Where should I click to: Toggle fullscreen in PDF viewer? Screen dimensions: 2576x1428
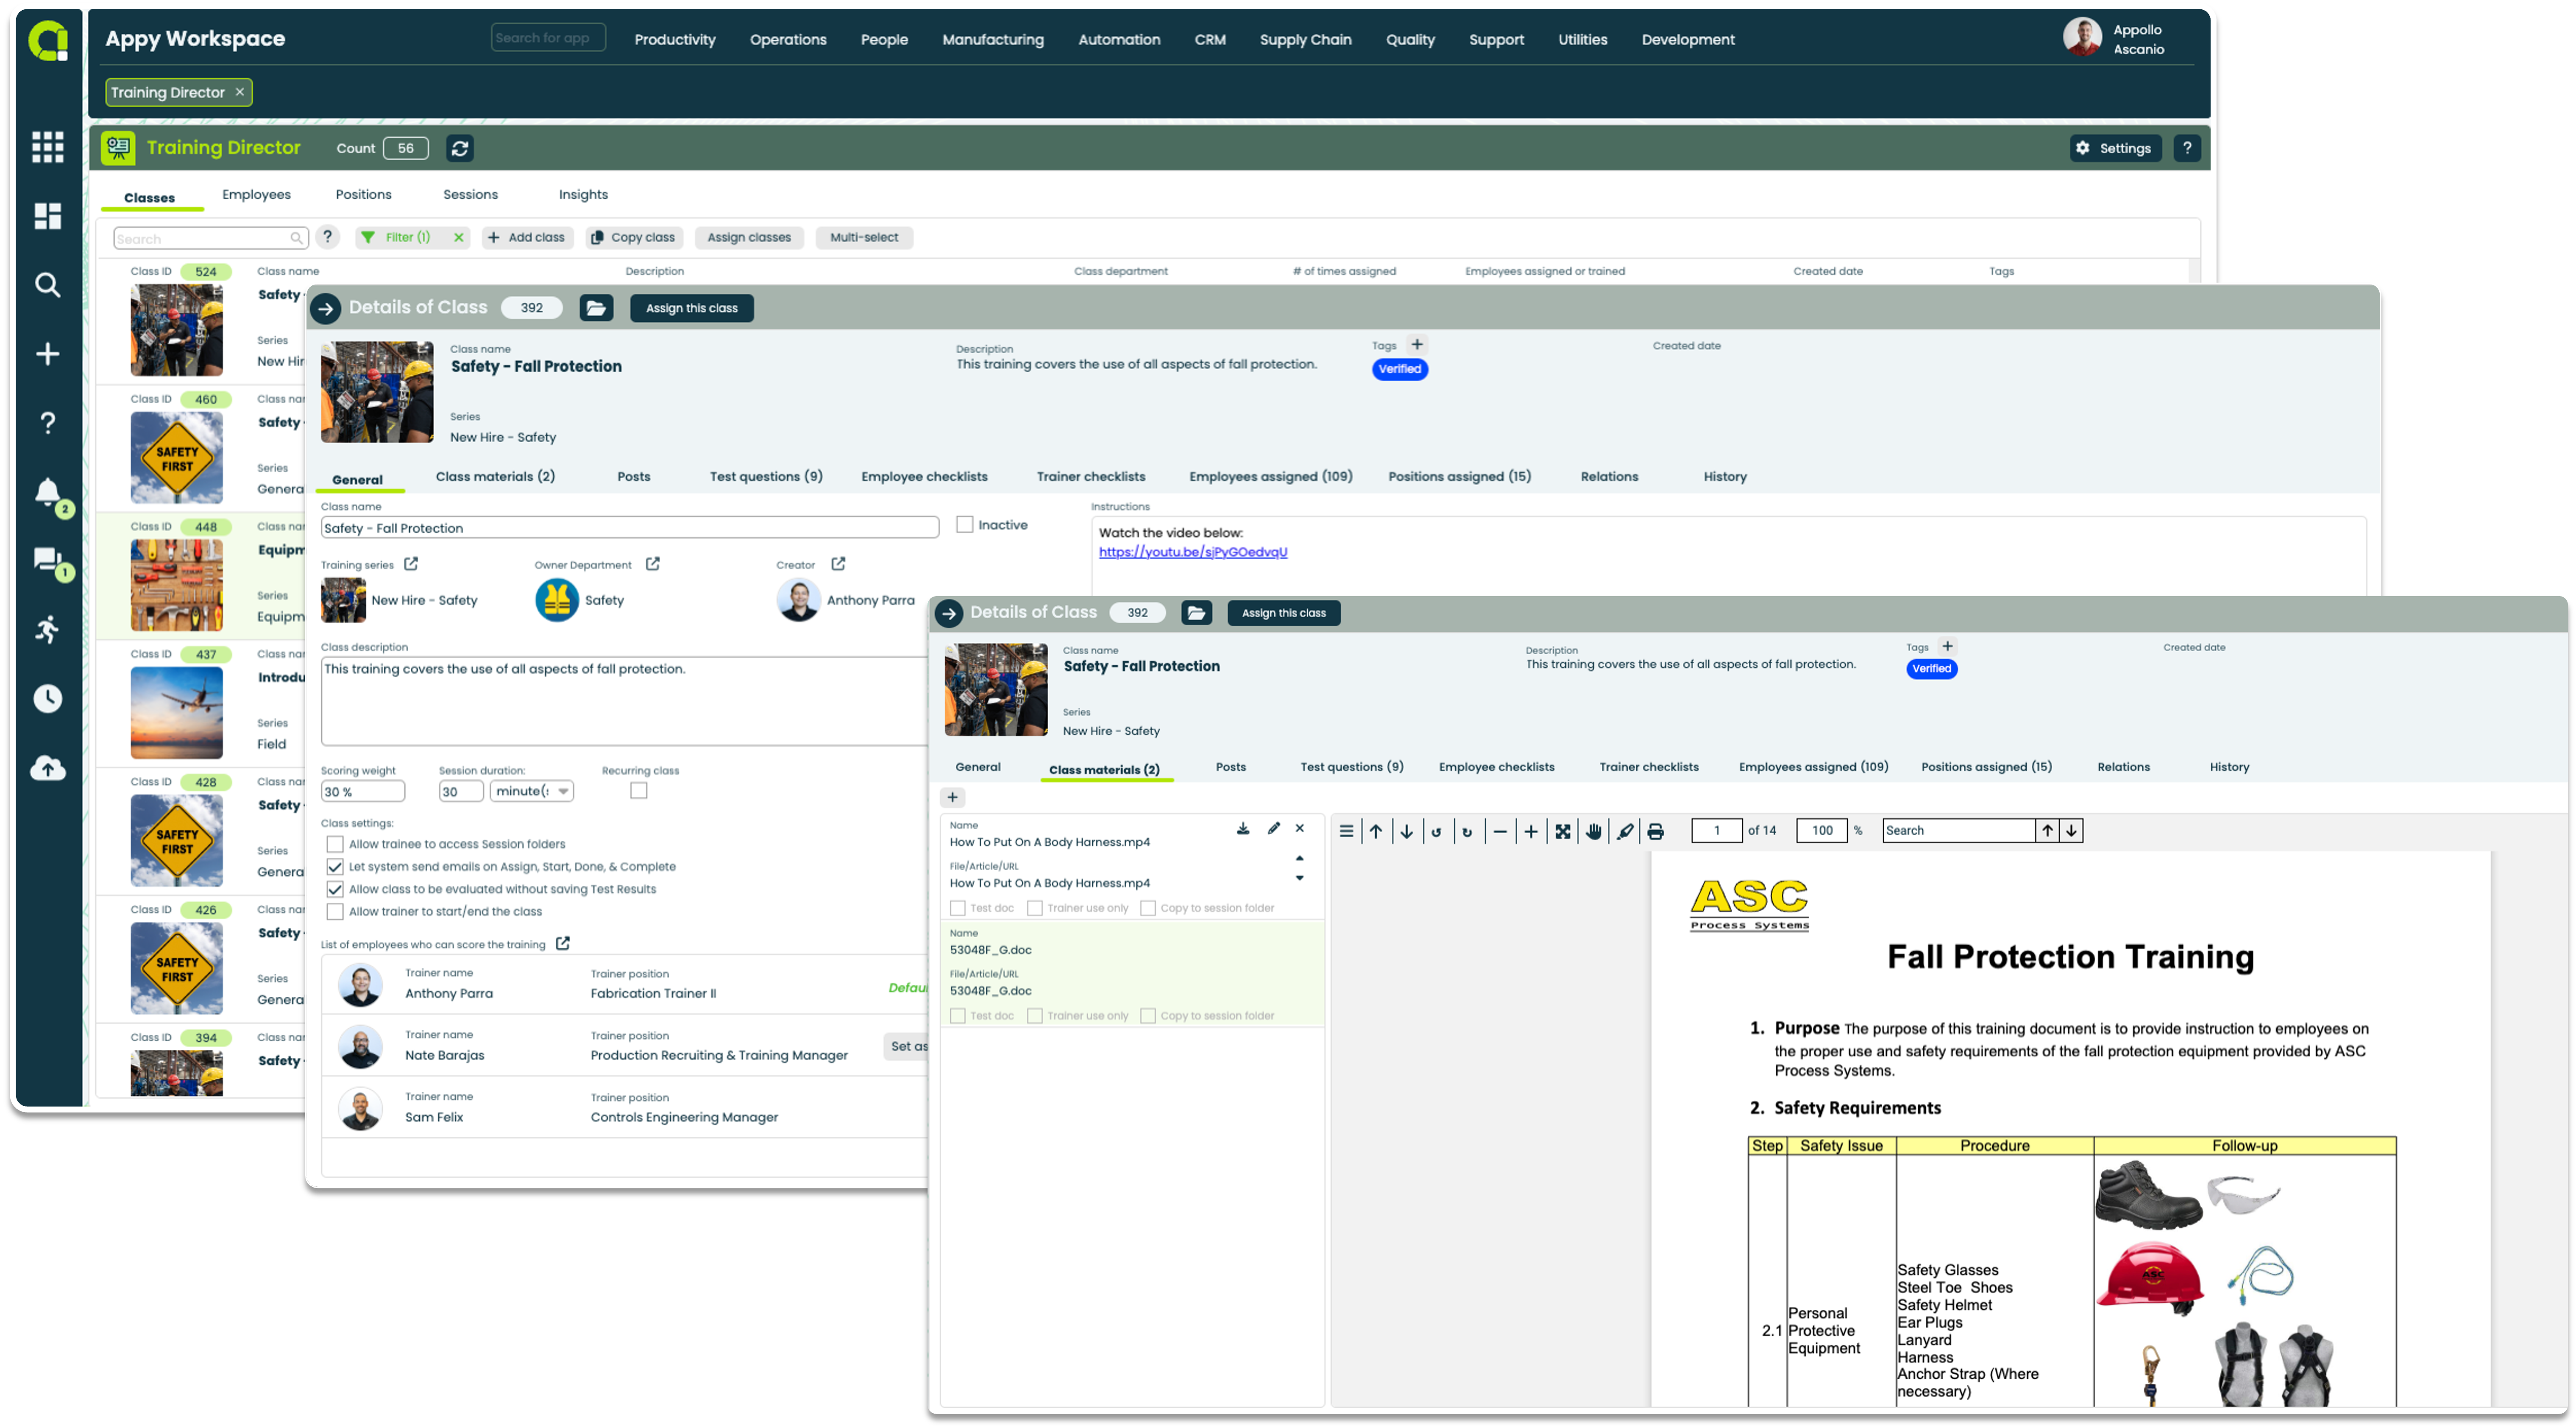[1563, 831]
